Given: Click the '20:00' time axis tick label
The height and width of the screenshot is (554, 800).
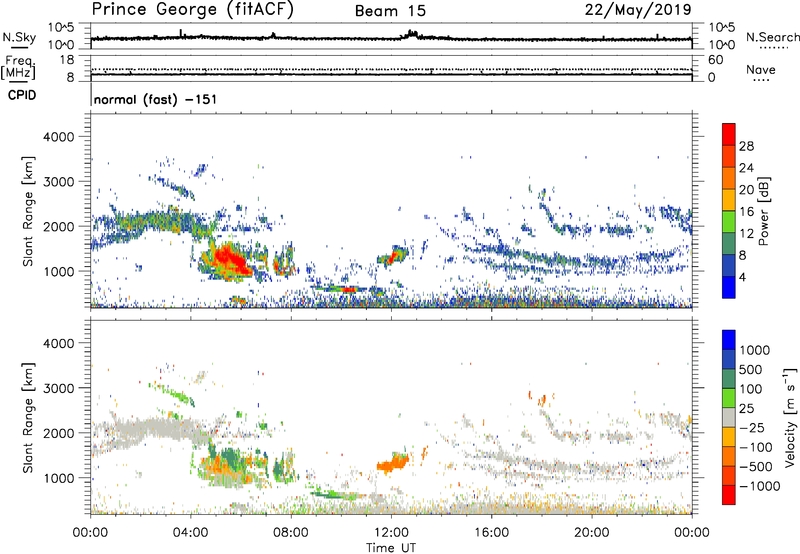Looking at the screenshot, I should [592, 533].
